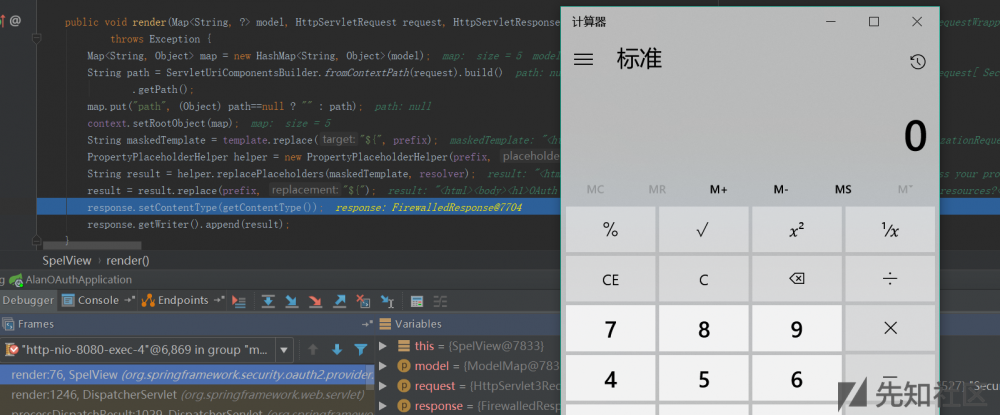Click the Run to Cursor icon
The width and height of the screenshot is (1000, 415).
click(387, 301)
